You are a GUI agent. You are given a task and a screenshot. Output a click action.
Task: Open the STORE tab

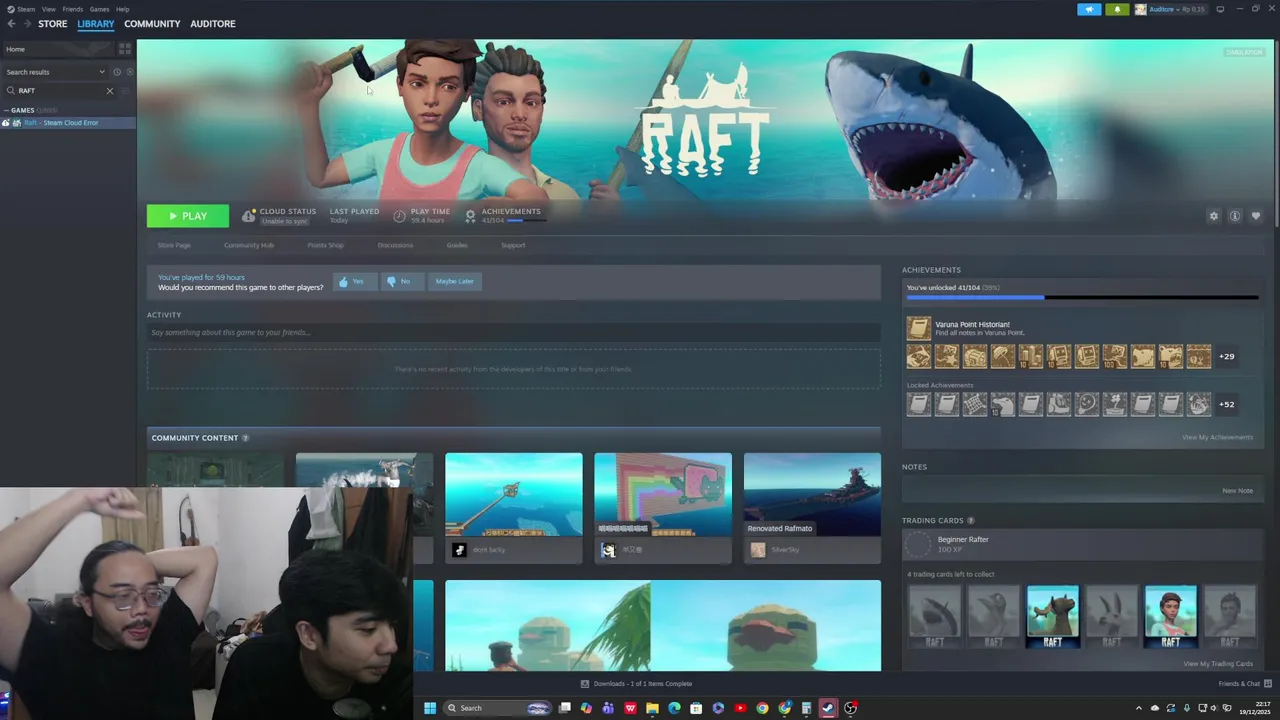[53, 24]
